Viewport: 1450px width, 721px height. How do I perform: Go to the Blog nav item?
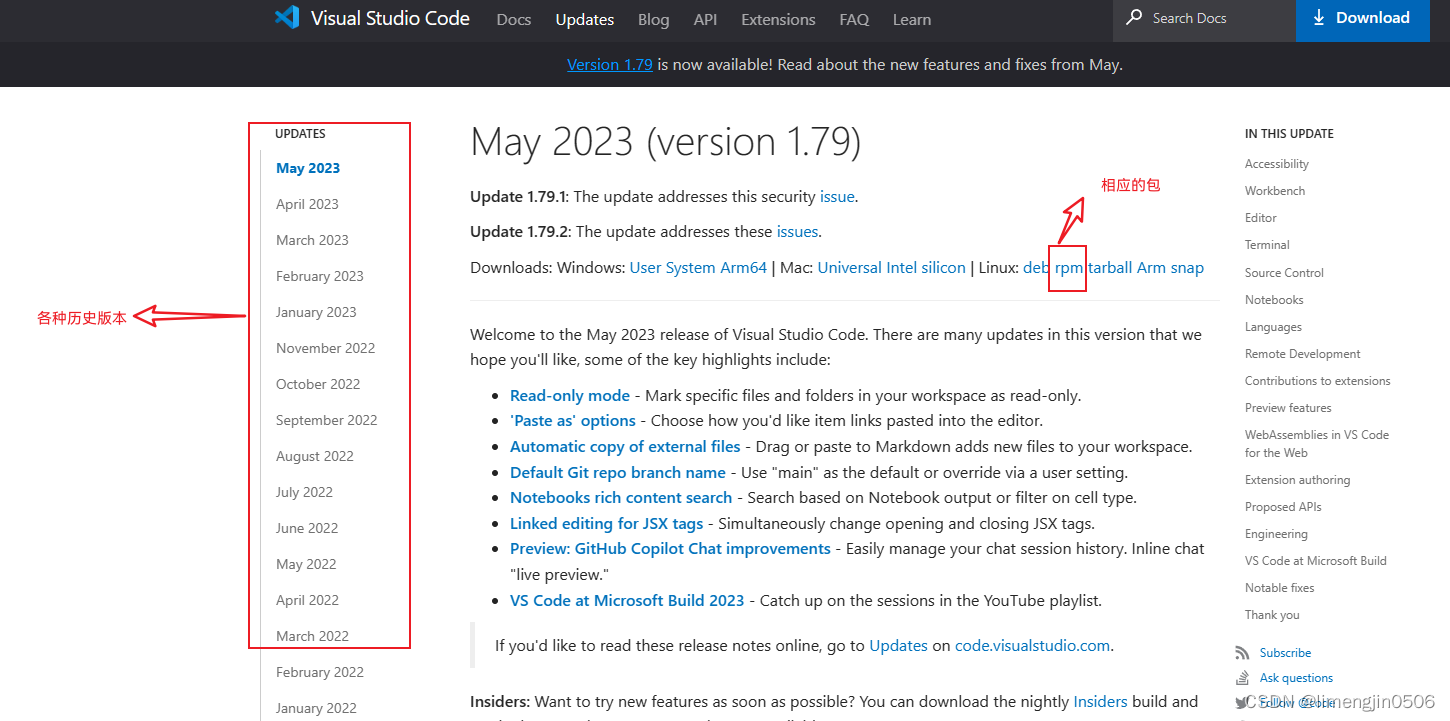coord(654,19)
